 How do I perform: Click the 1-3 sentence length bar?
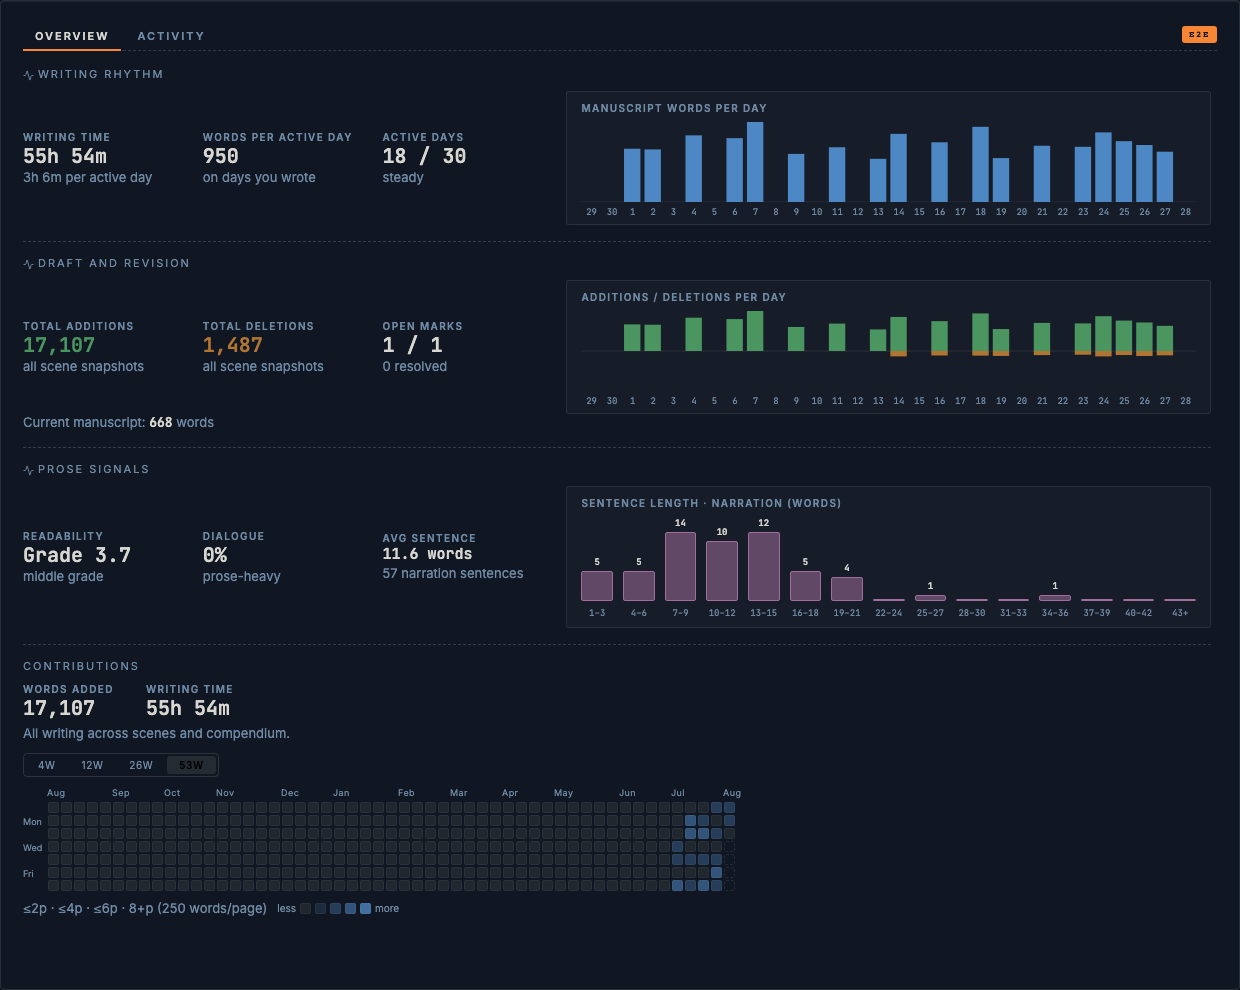[597, 586]
